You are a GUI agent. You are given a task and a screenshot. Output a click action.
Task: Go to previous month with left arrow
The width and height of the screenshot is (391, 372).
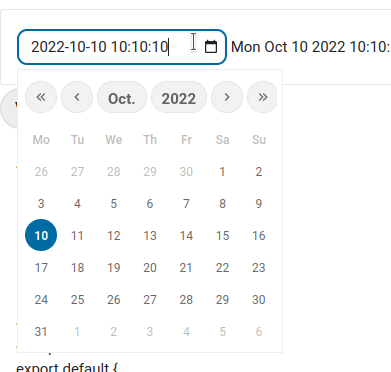coord(77,97)
